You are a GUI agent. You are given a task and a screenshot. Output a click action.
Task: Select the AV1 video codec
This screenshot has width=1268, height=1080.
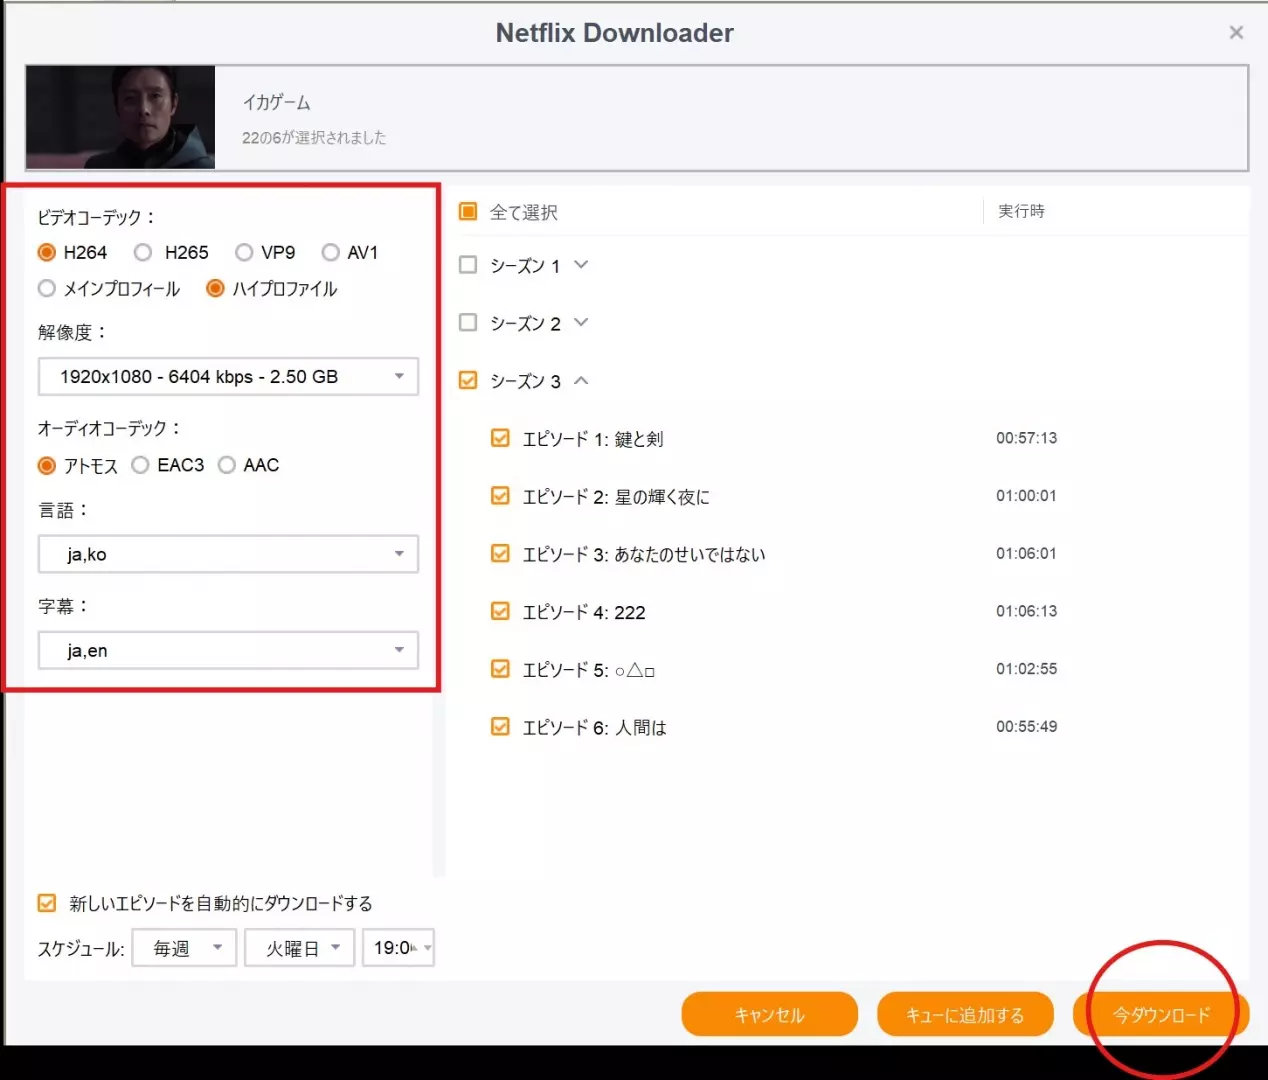tap(331, 252)
